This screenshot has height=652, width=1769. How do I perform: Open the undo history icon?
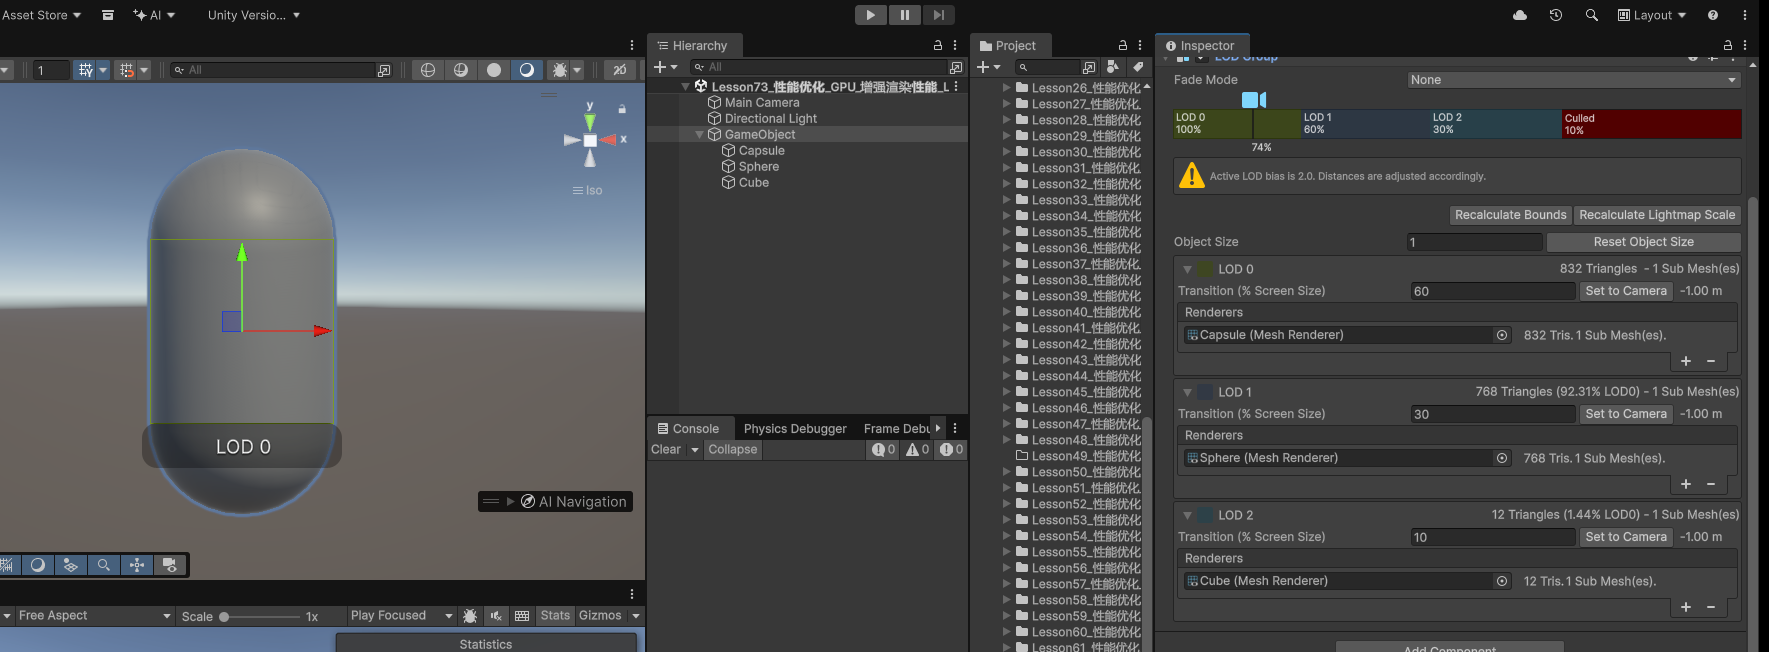point(1556,15)
